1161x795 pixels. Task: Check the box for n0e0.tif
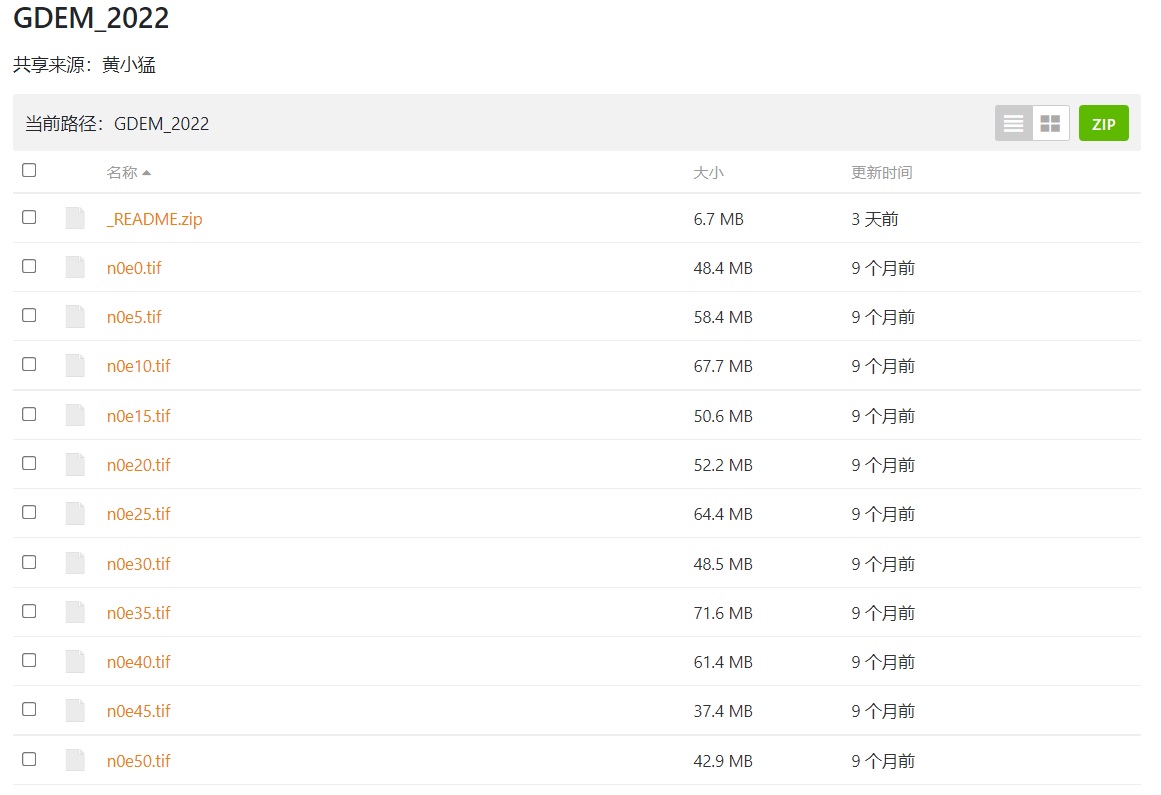click(x=29, y=266)
